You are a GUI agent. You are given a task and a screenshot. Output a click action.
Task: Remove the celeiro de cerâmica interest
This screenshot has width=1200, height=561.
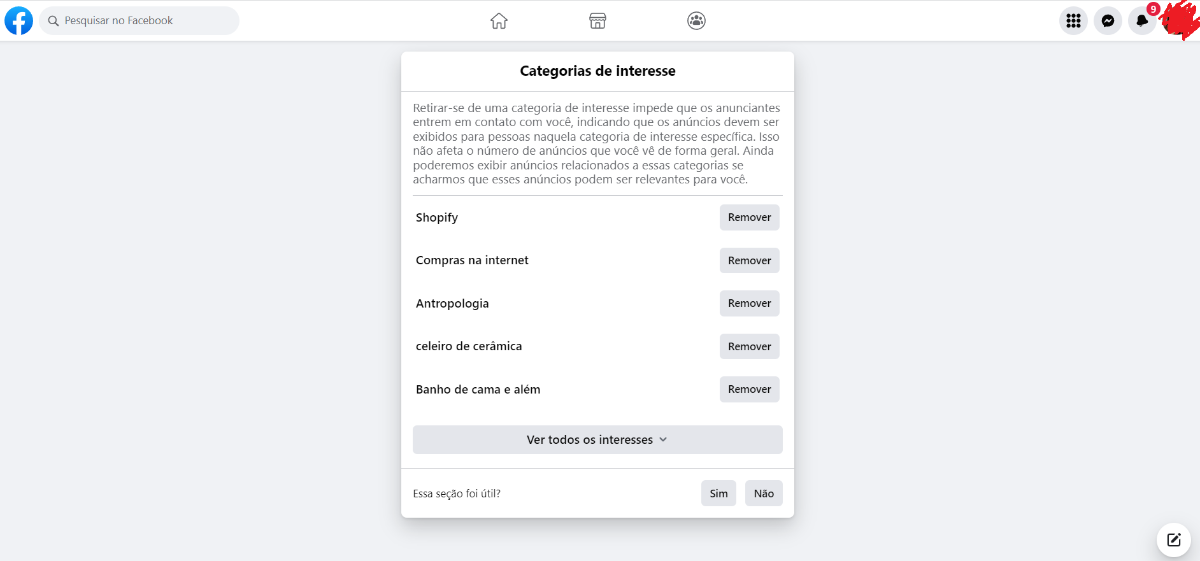pyautogui.click(x=749, y=346)
